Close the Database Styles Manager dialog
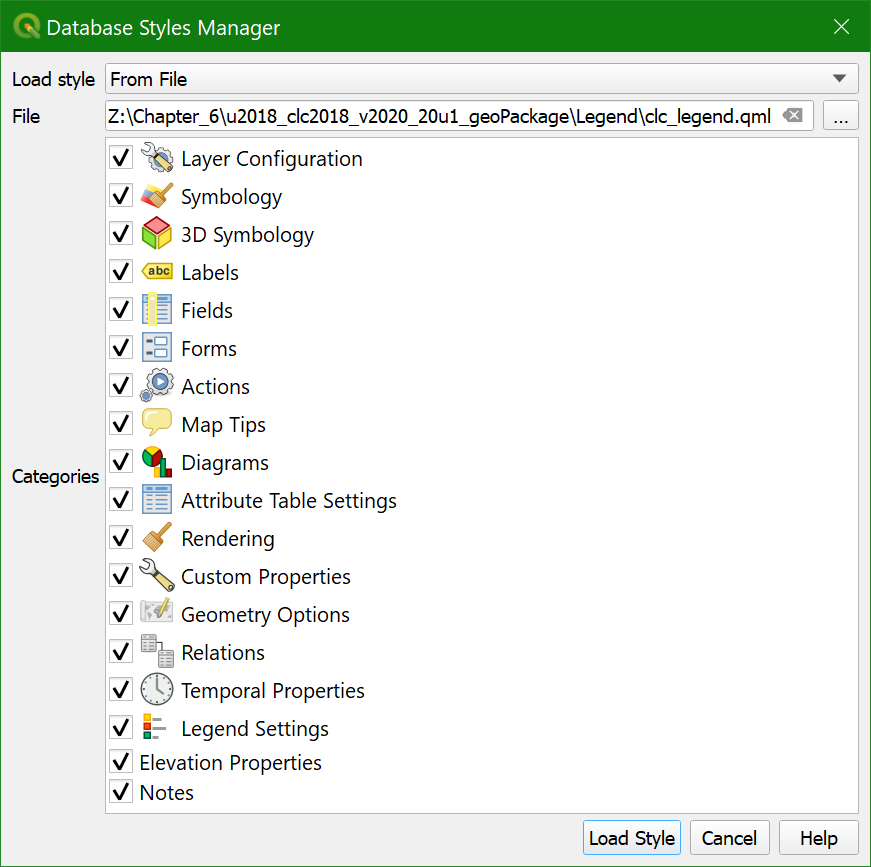The width and height of the screenshot is (871, 867). point(842,26)
